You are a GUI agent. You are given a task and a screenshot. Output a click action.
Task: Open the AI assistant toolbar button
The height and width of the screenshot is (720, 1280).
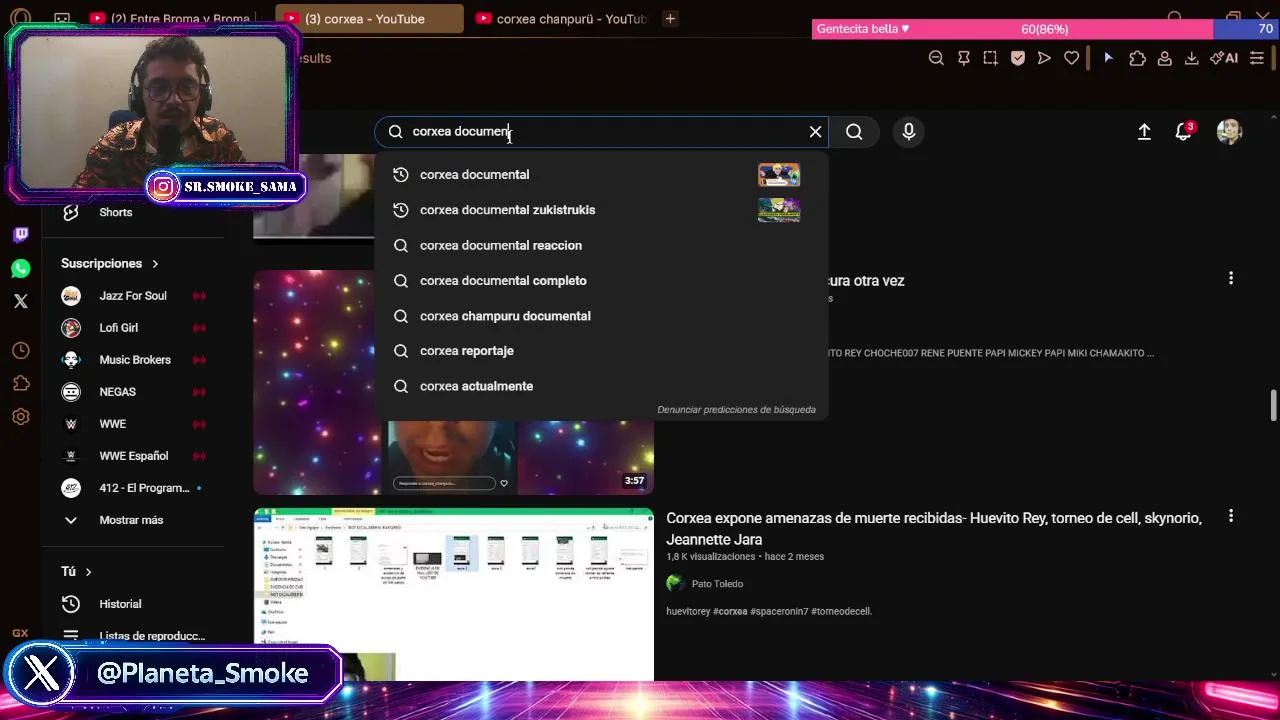click(1224, 58)
